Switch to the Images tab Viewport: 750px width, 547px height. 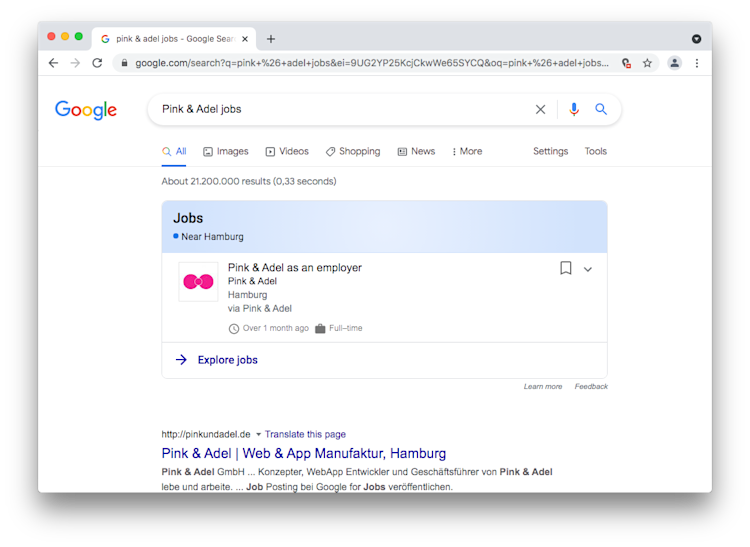point(226,152)
